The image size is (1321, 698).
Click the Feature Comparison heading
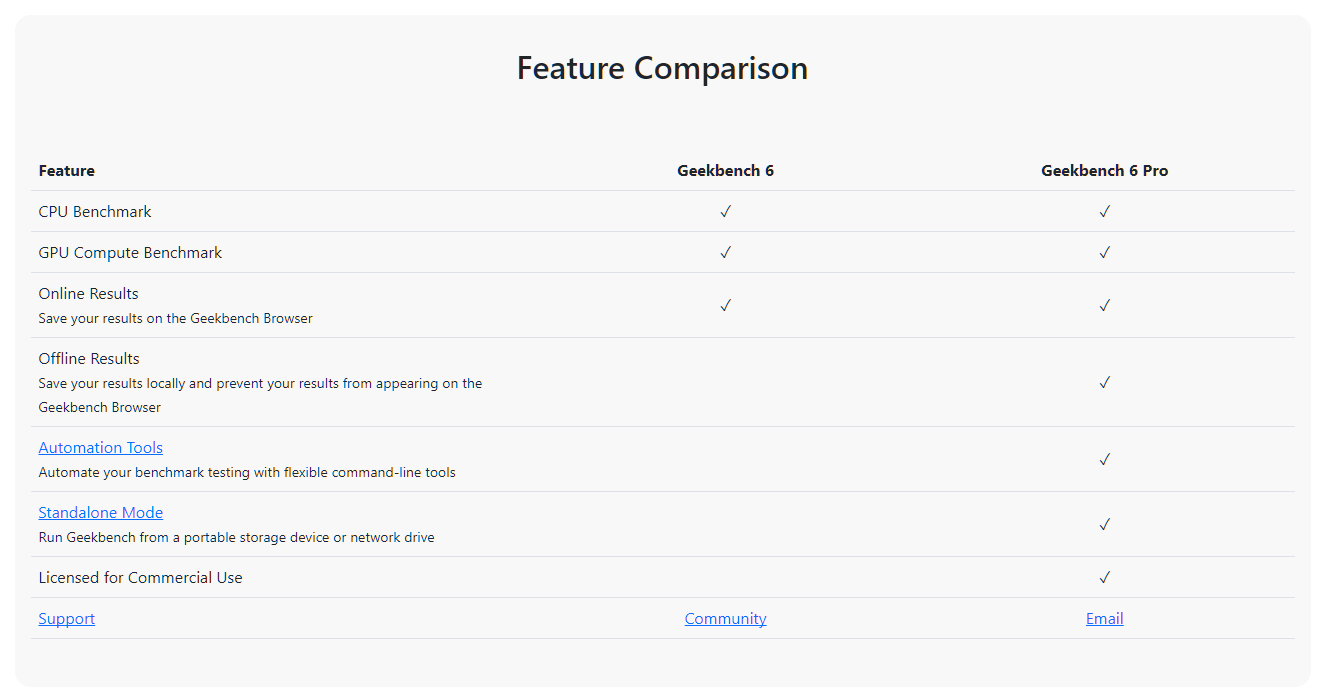662,68
